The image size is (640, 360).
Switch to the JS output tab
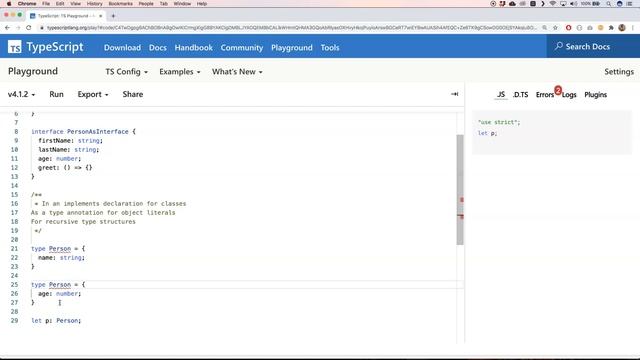point(501,94)
